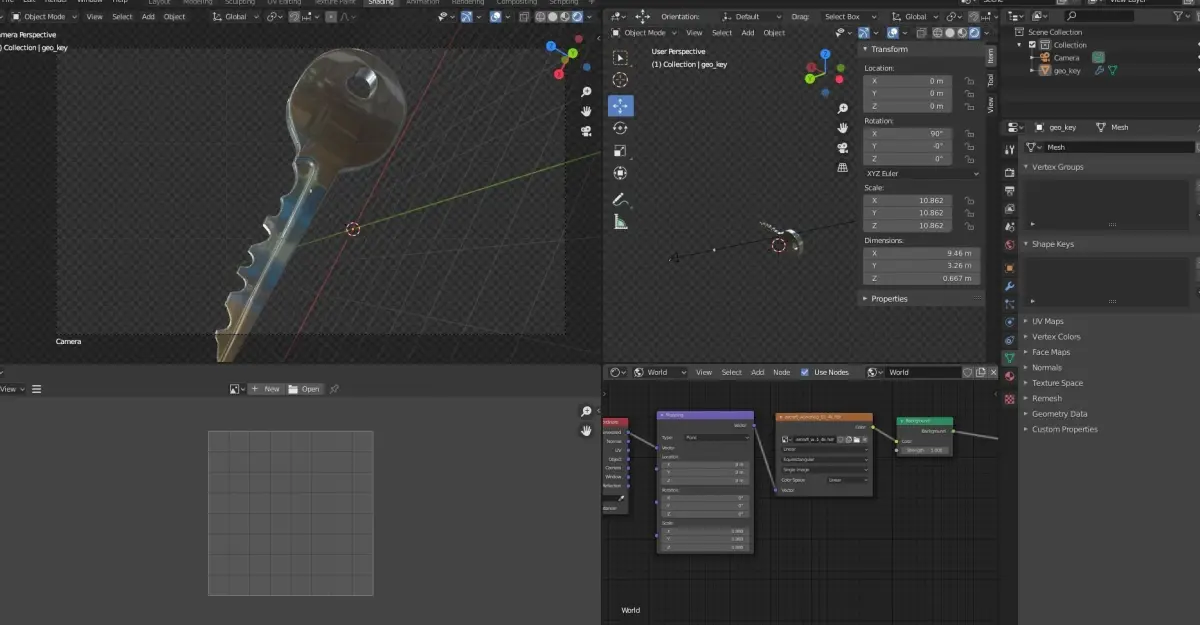This screenshot has height=625, width=1200.
Task: Collapse Vertex Groups panel
Action: click(x=1058, y=167)
